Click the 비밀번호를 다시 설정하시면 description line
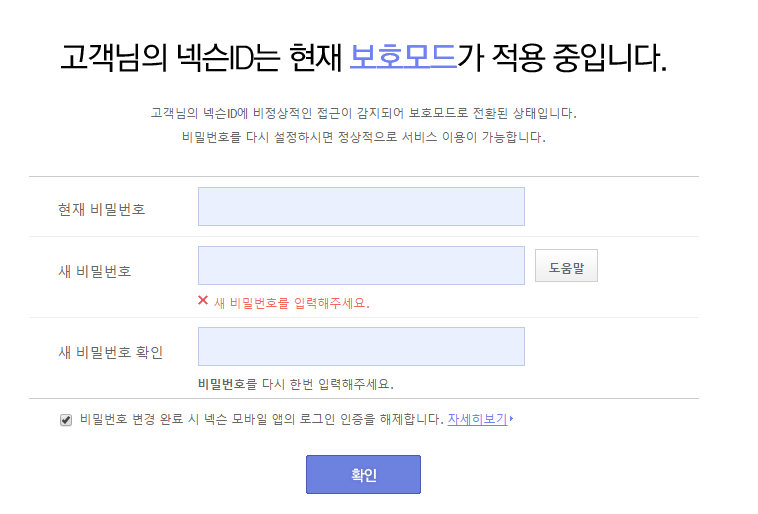The image size is (758, 514). (x=363, y=137)
